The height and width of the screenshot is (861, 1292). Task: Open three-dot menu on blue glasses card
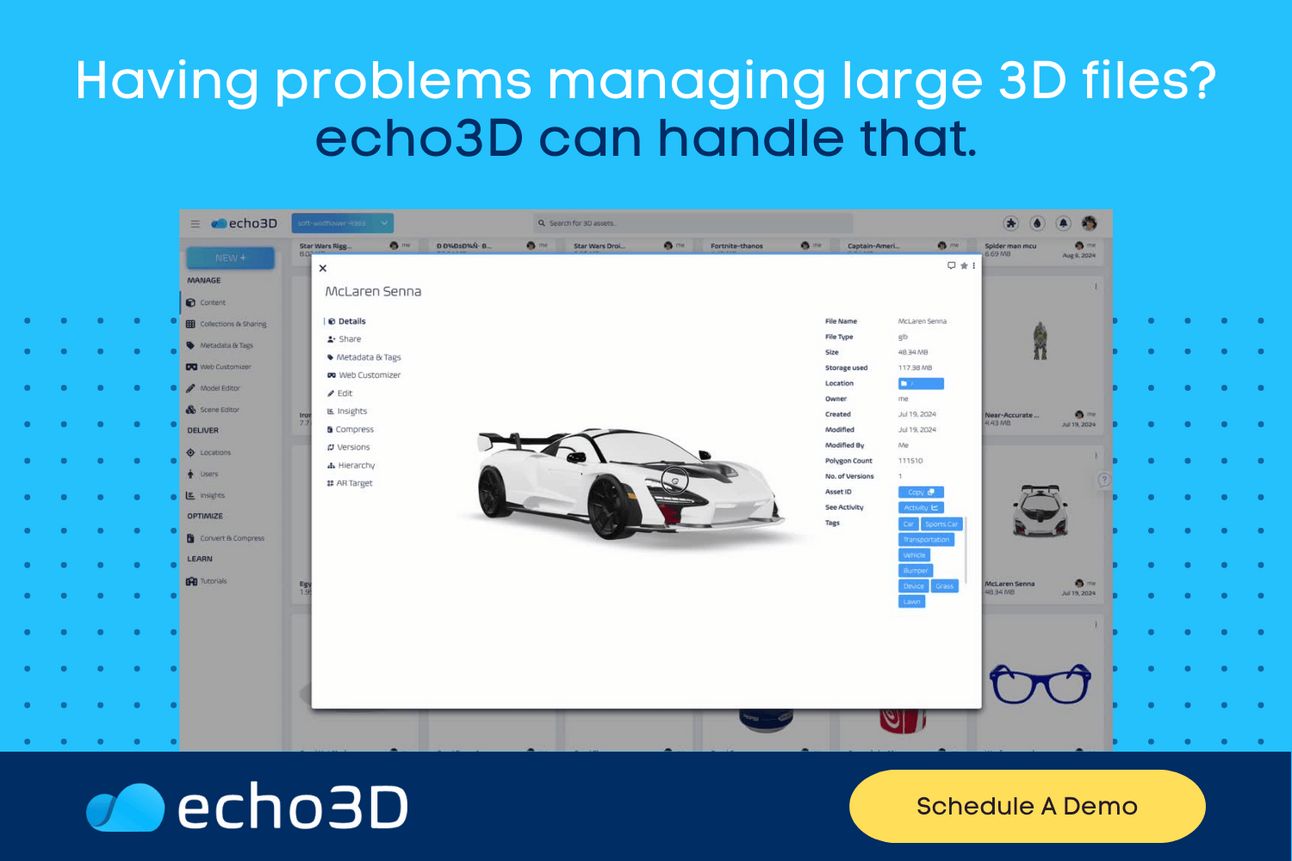pyautogui.click(x=1096, y=625)
